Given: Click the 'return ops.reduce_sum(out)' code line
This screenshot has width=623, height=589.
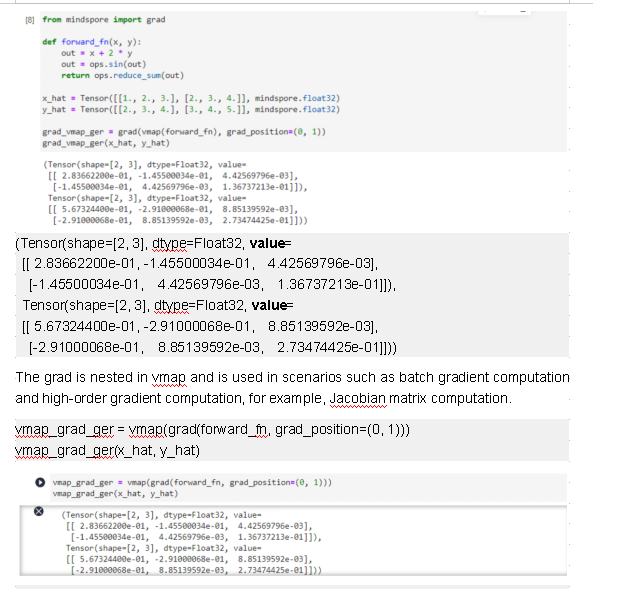Looking at the screenshot, I should tap(122, 75).
